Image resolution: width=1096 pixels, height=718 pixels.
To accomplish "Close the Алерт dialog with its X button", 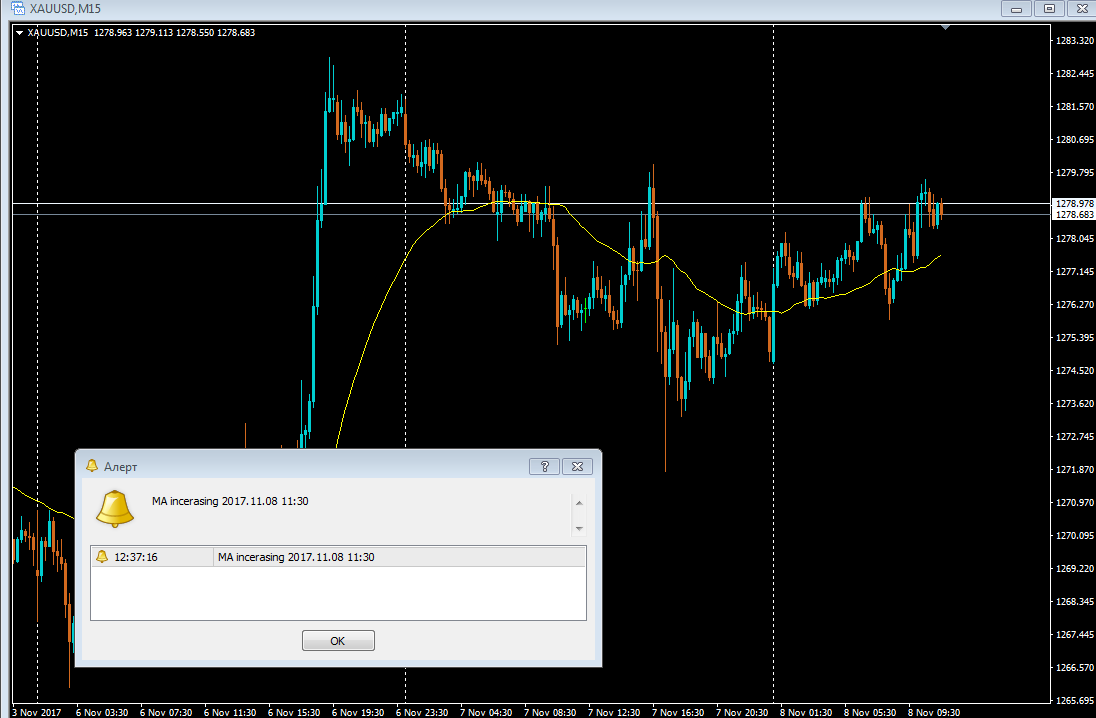I will pos(577,466).
